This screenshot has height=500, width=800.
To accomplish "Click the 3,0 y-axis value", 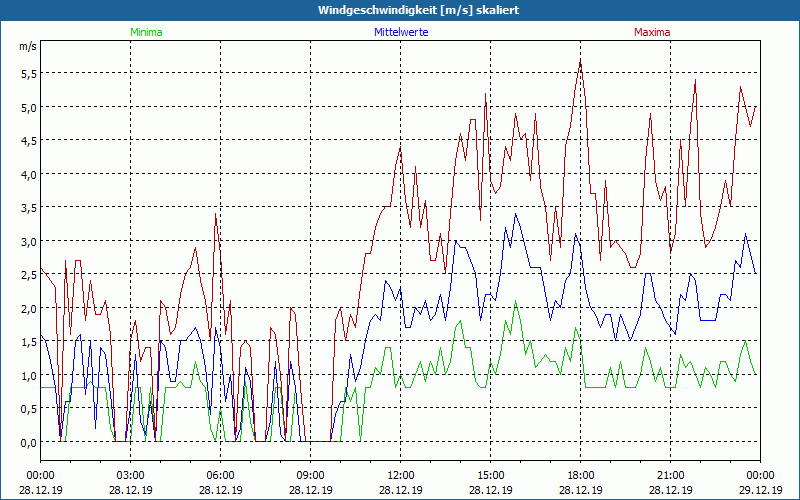I will (29, 241).
